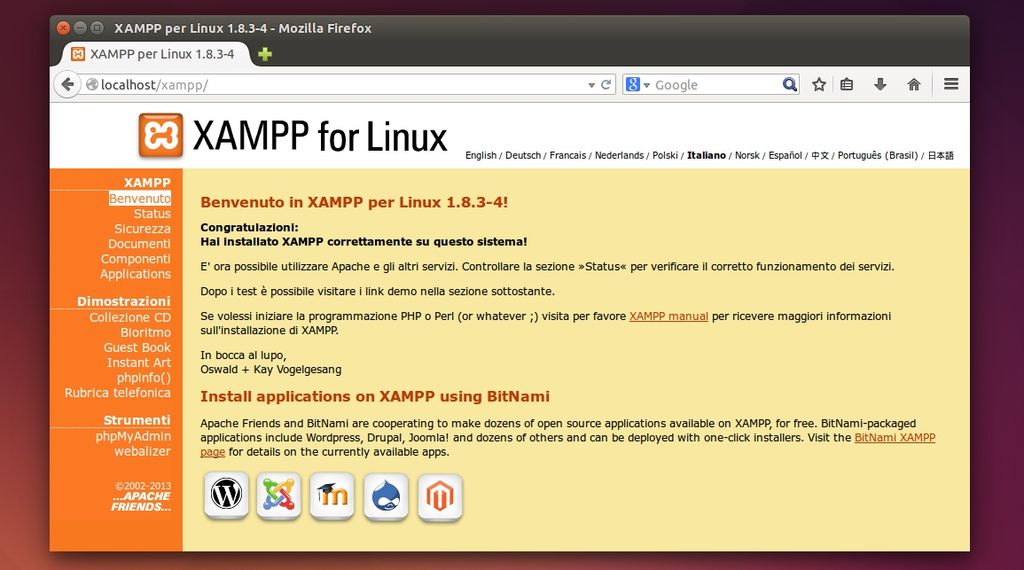This screenshot has width=1024, height=570.
Task: Reload the page from address bar
Action: [606, 85]
